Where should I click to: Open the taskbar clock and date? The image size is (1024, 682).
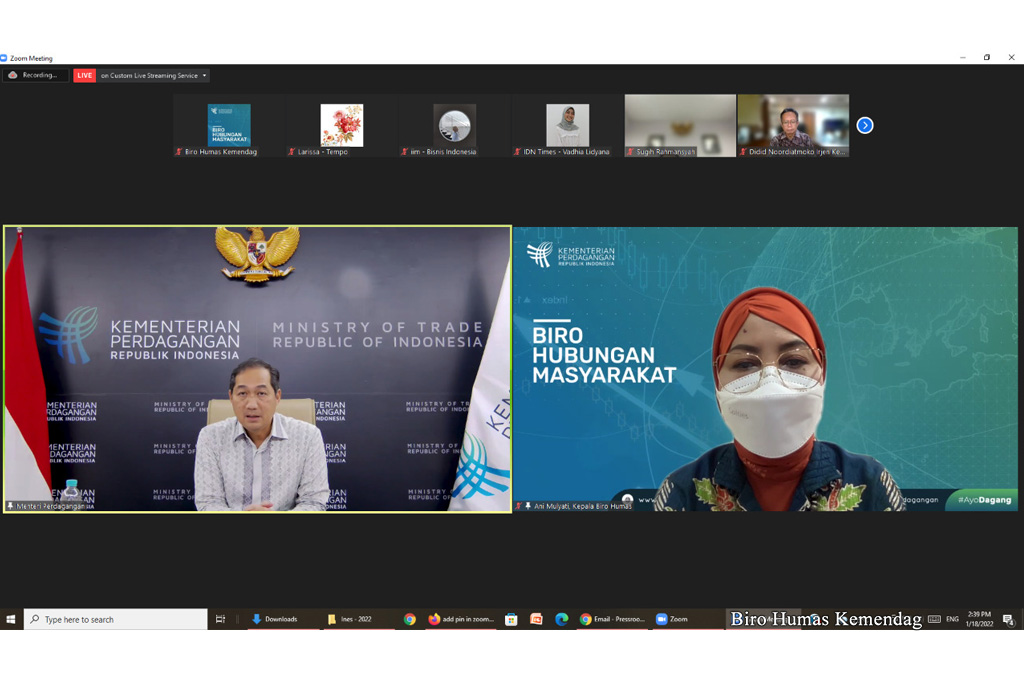[x=980, y=619]
